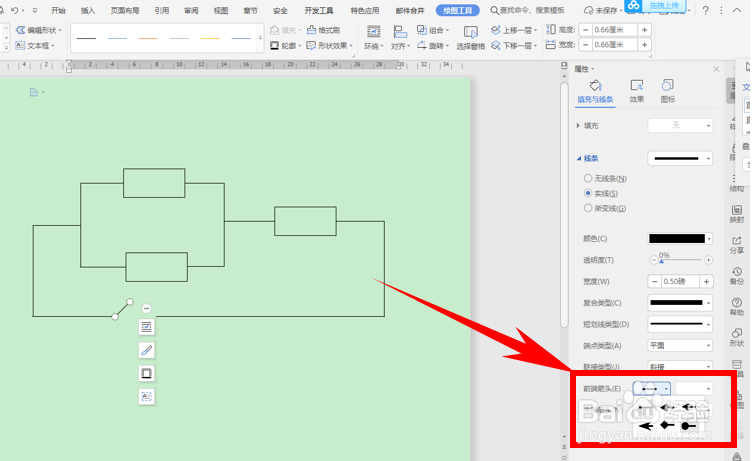Open the 开始 ribbon tab
This screenshot has width=753, height=461.
click(x=58, y=10)
